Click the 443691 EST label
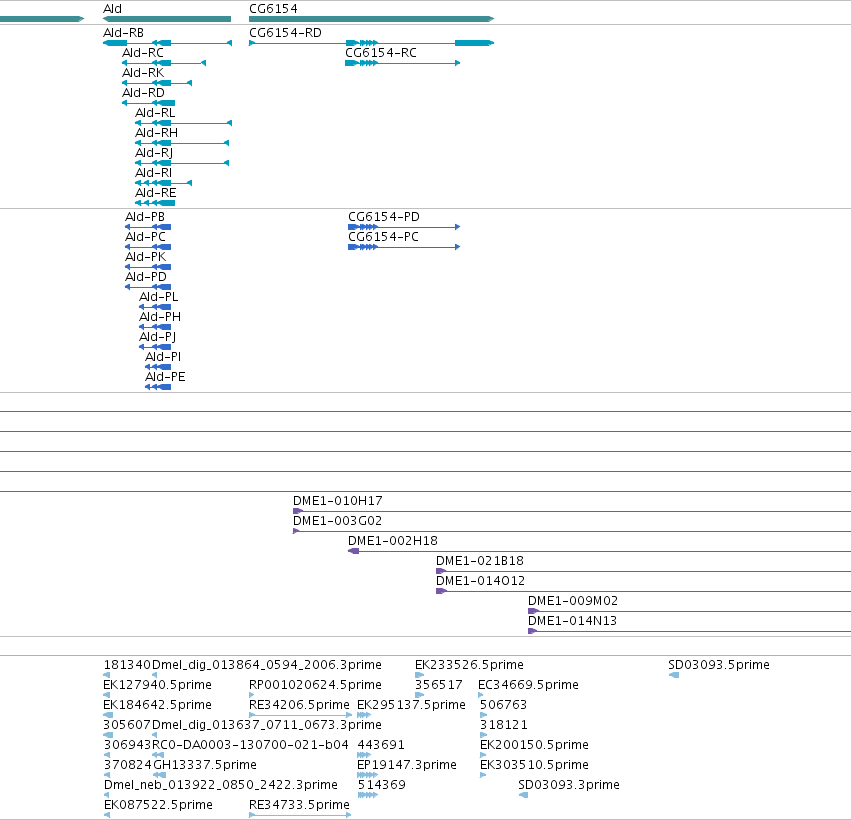Viewport: 851px width, 820px height. (x=381, y=746)
